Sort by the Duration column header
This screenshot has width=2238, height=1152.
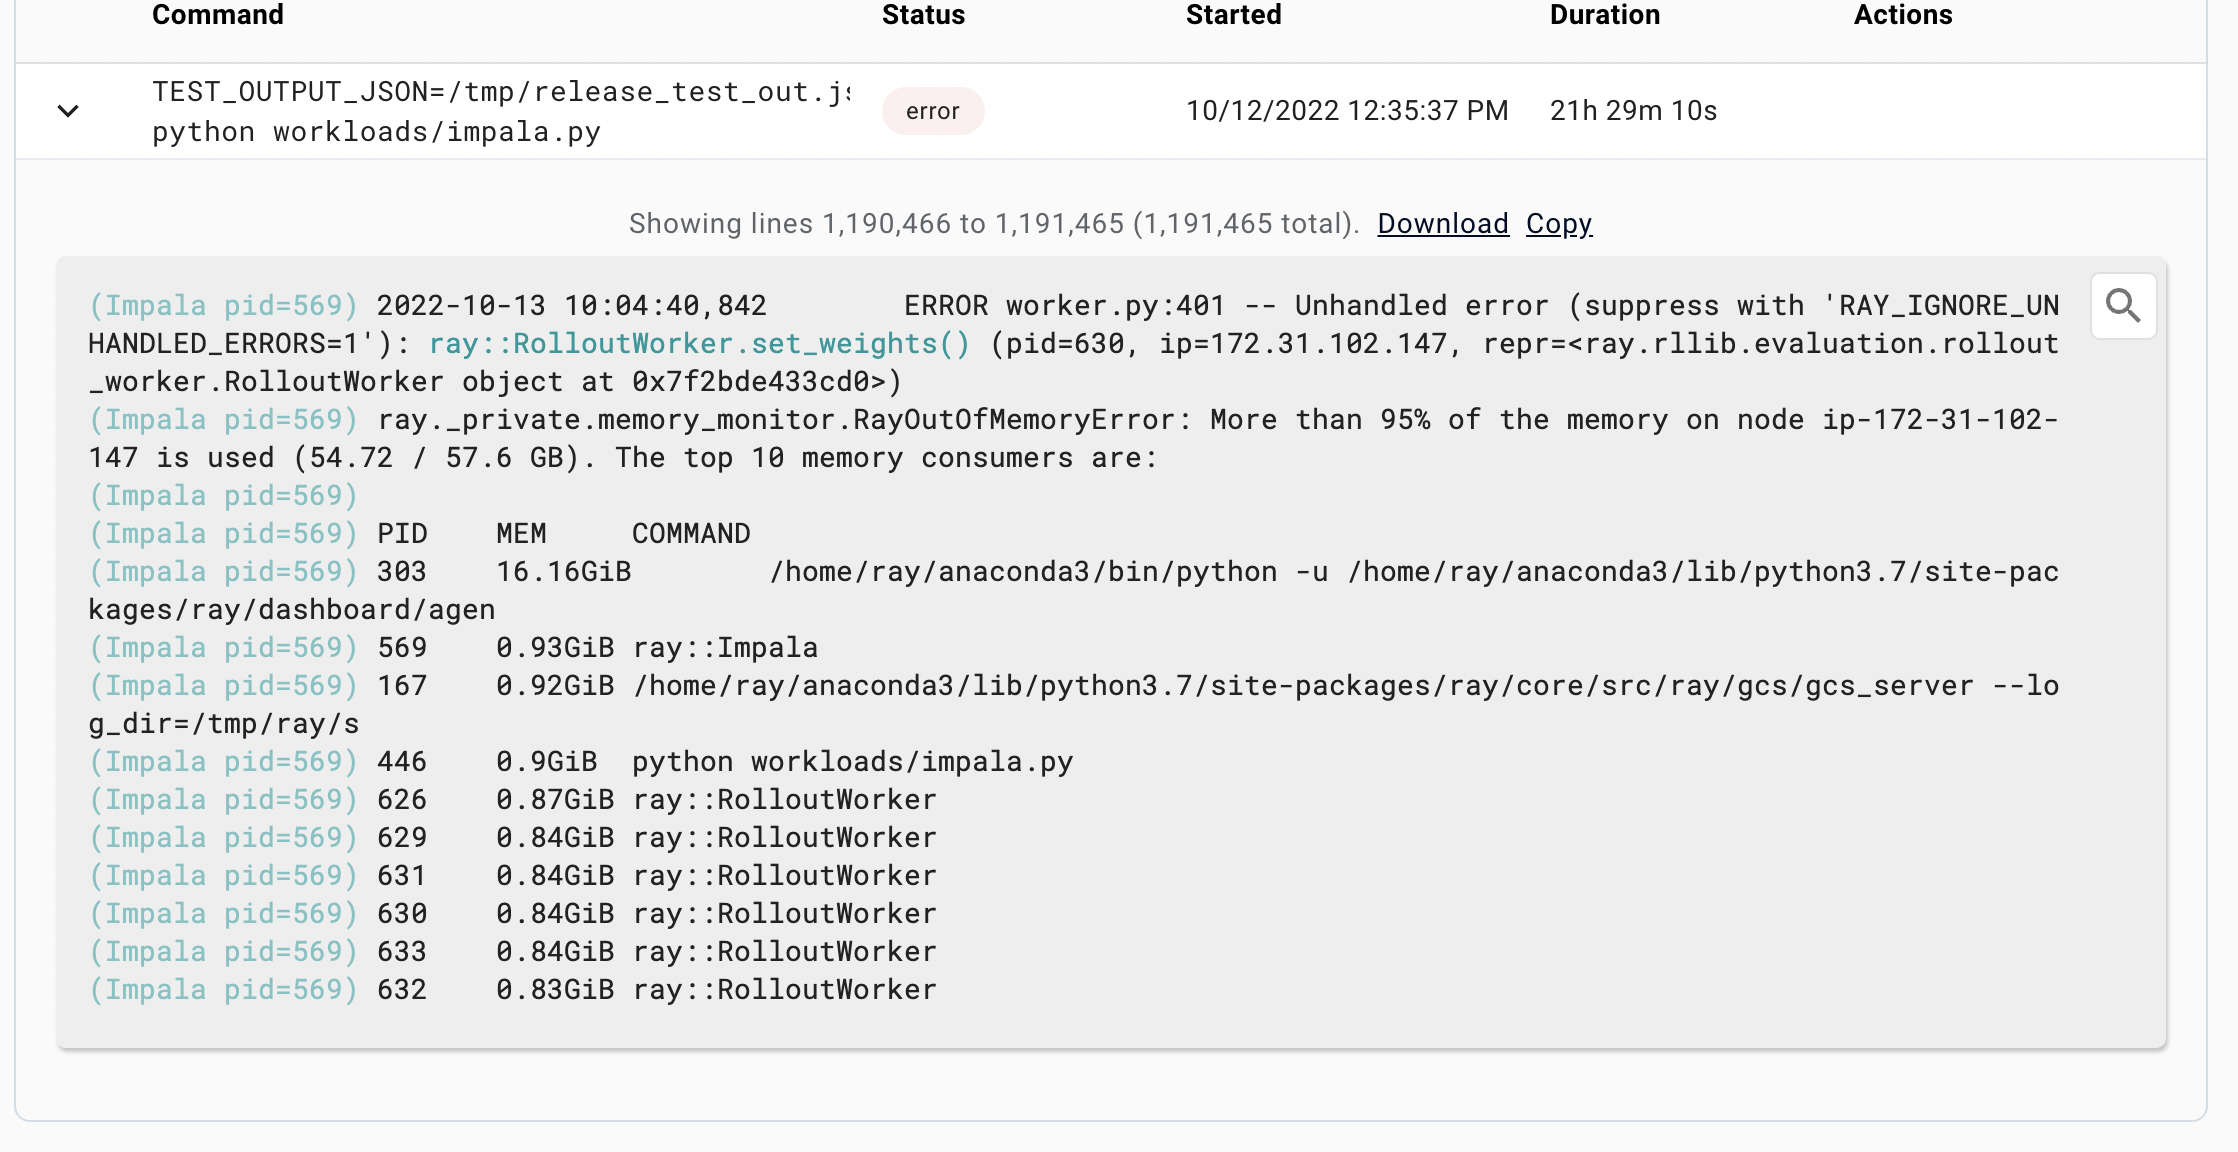pyautogui.click(x=1604, y=15)
